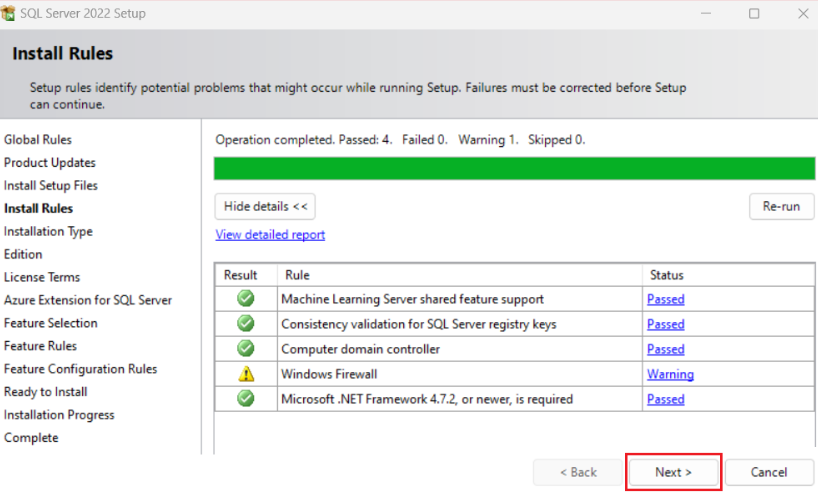Click the Microsoft .NET Framework 4.7.2 rule text
The image size is (818, 495).
(427, 399)
